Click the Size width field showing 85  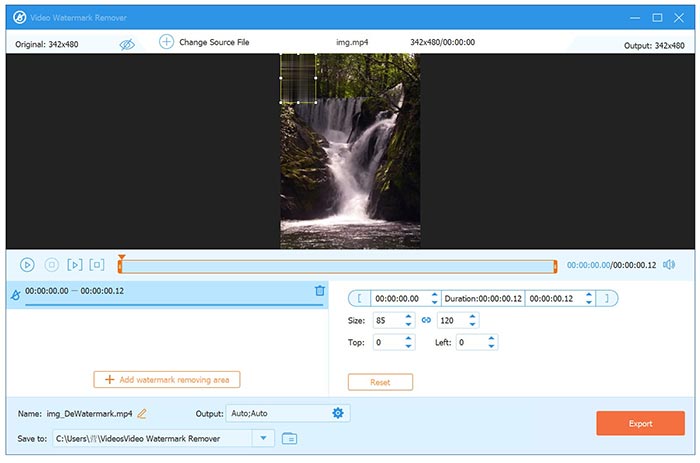coord(385,321)
